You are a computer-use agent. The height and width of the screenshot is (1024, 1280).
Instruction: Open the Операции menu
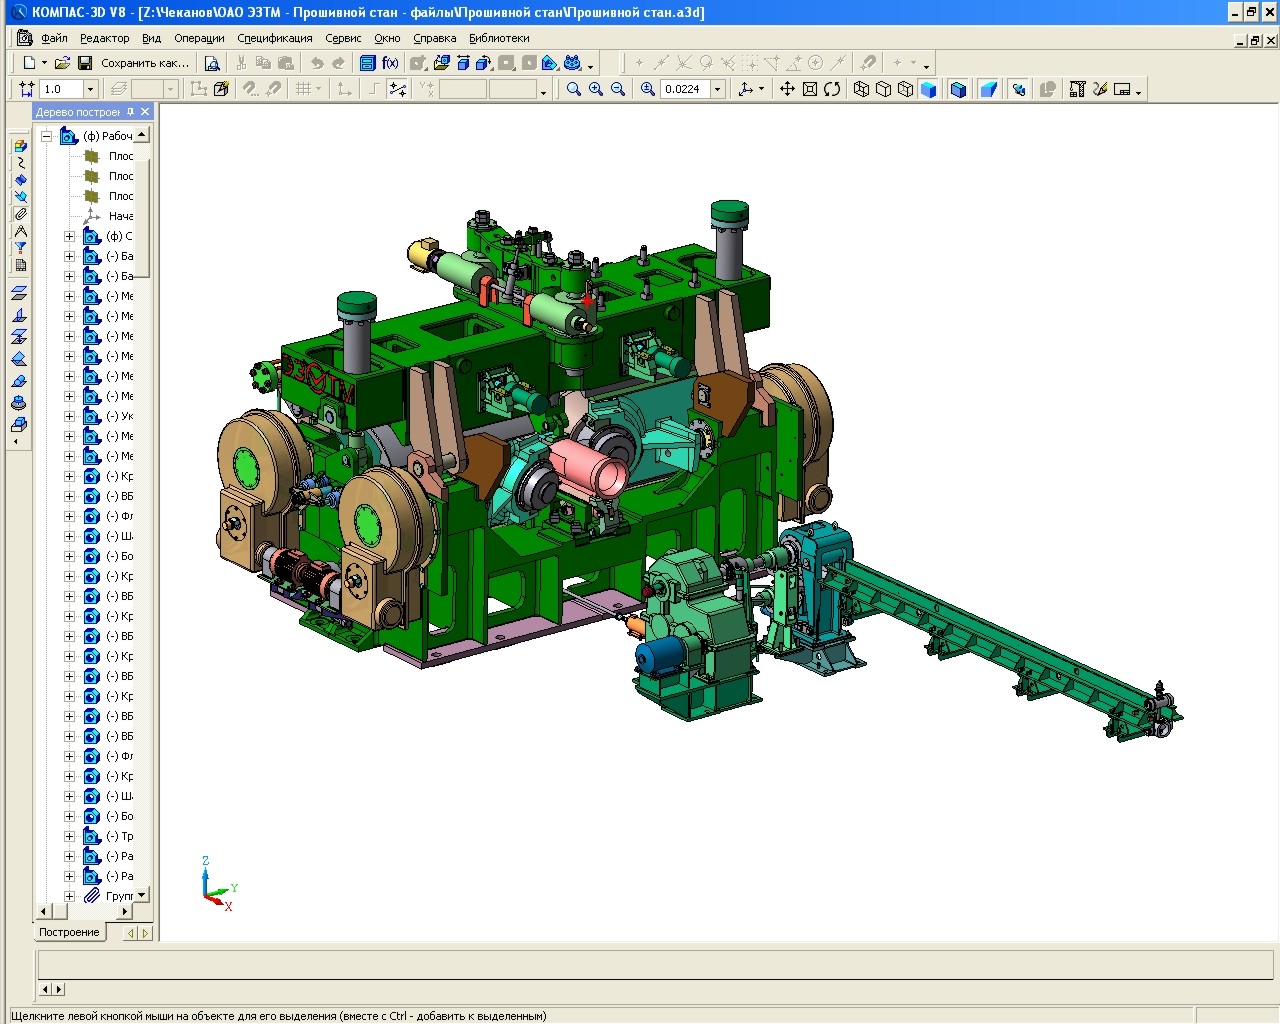click(199, 38)
